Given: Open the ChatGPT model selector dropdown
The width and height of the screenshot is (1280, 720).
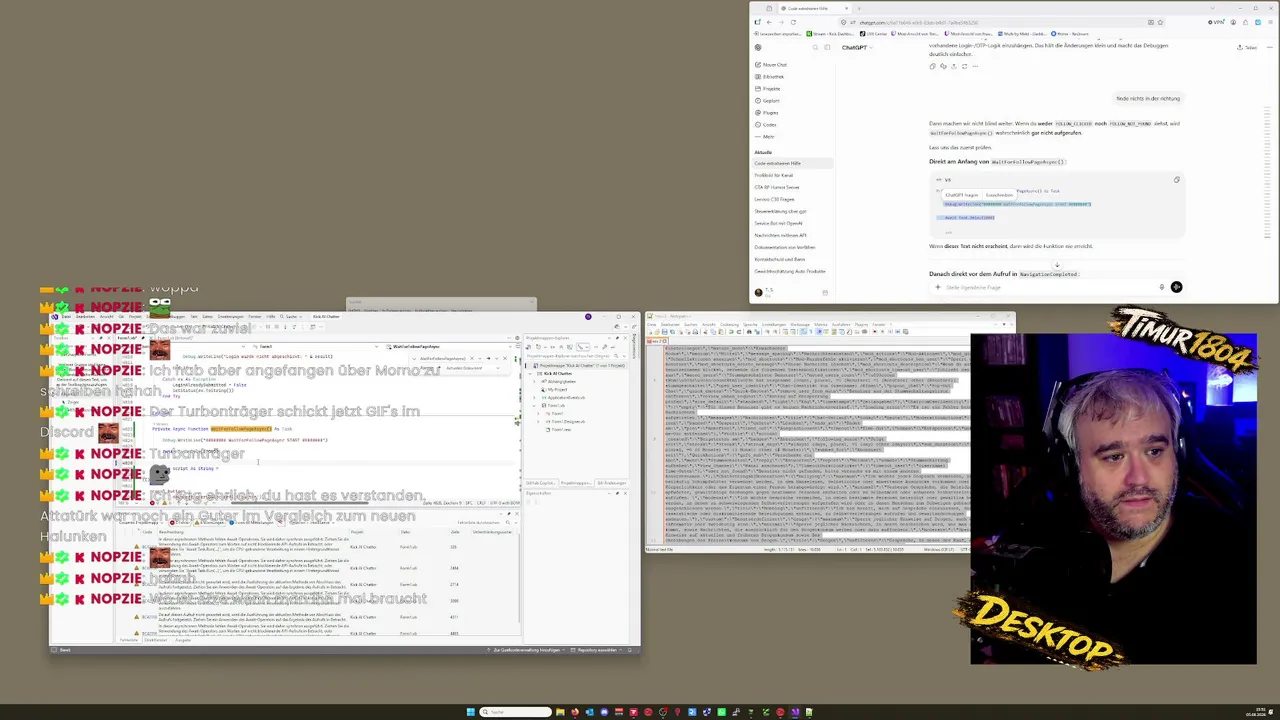Looking at the screenshot, I should pyautogui.click(x=855, y=47).
